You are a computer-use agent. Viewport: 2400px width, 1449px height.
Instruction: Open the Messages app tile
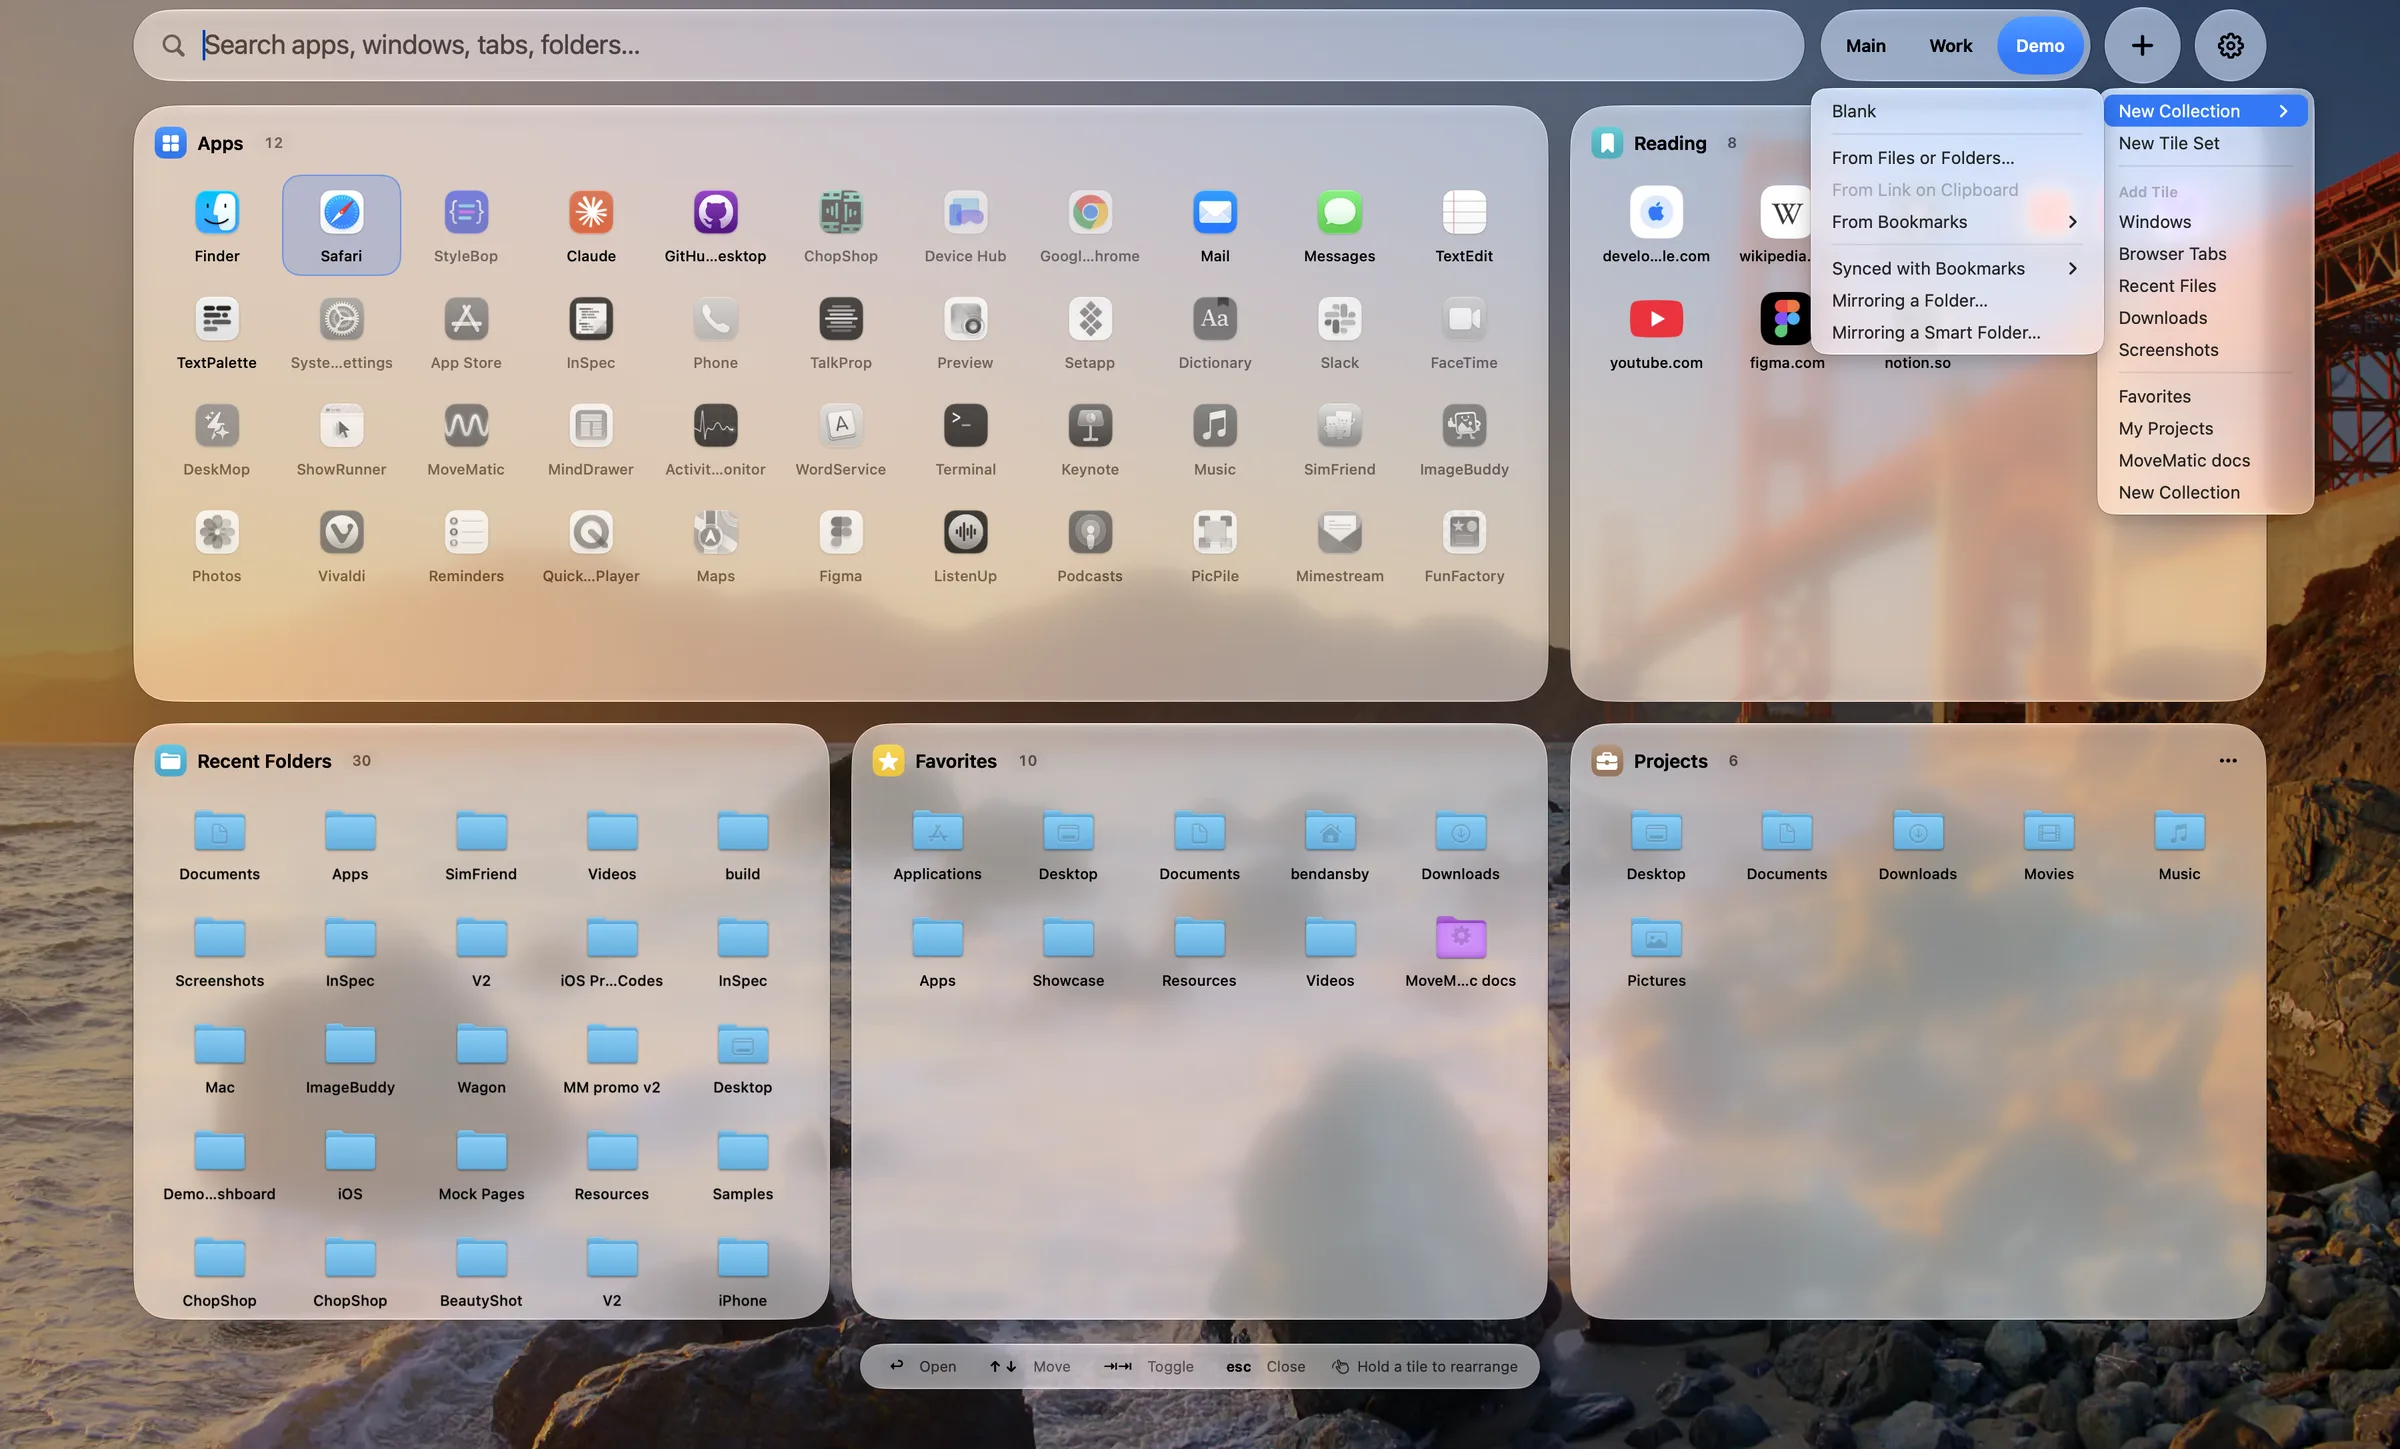tap(1339, 226)
